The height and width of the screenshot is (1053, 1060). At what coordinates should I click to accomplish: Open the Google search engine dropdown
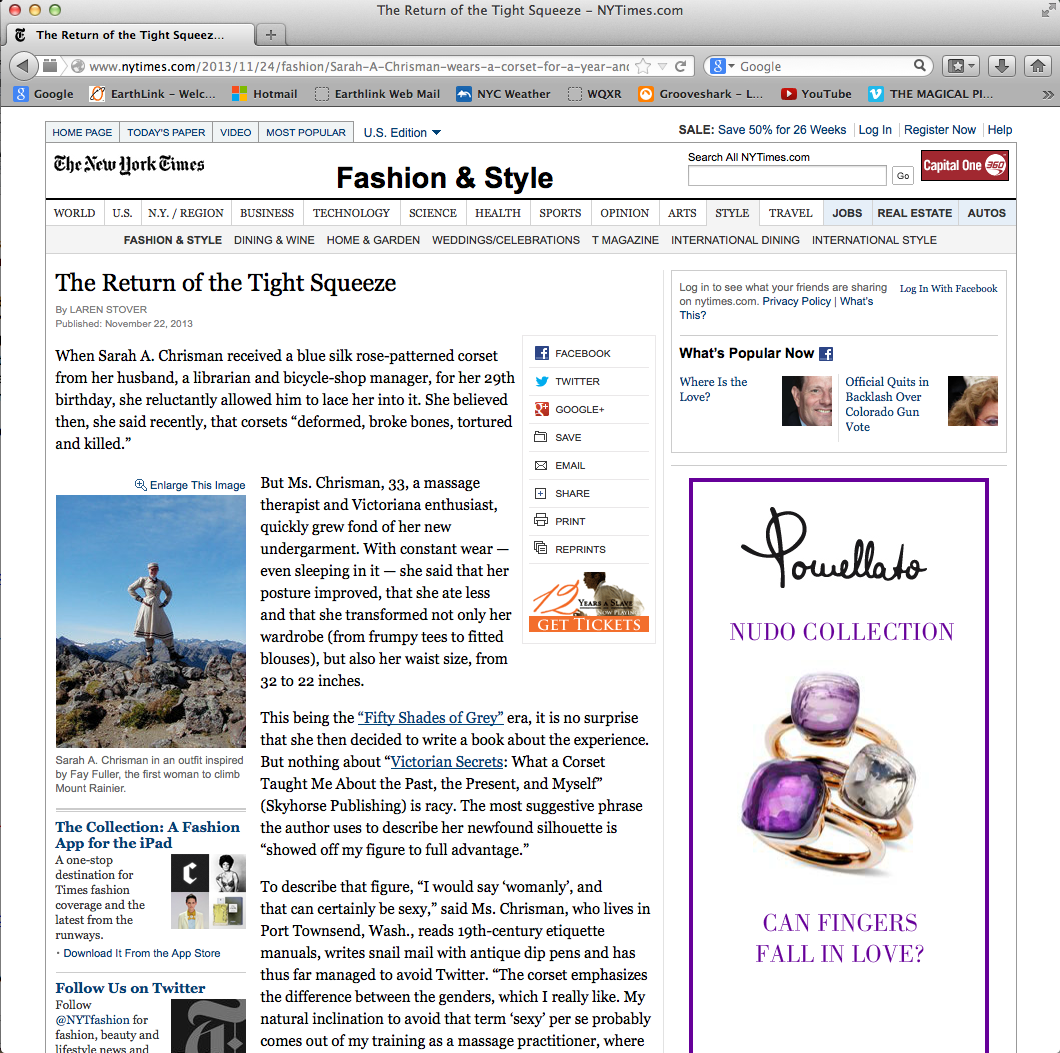(x=723, y=66)
